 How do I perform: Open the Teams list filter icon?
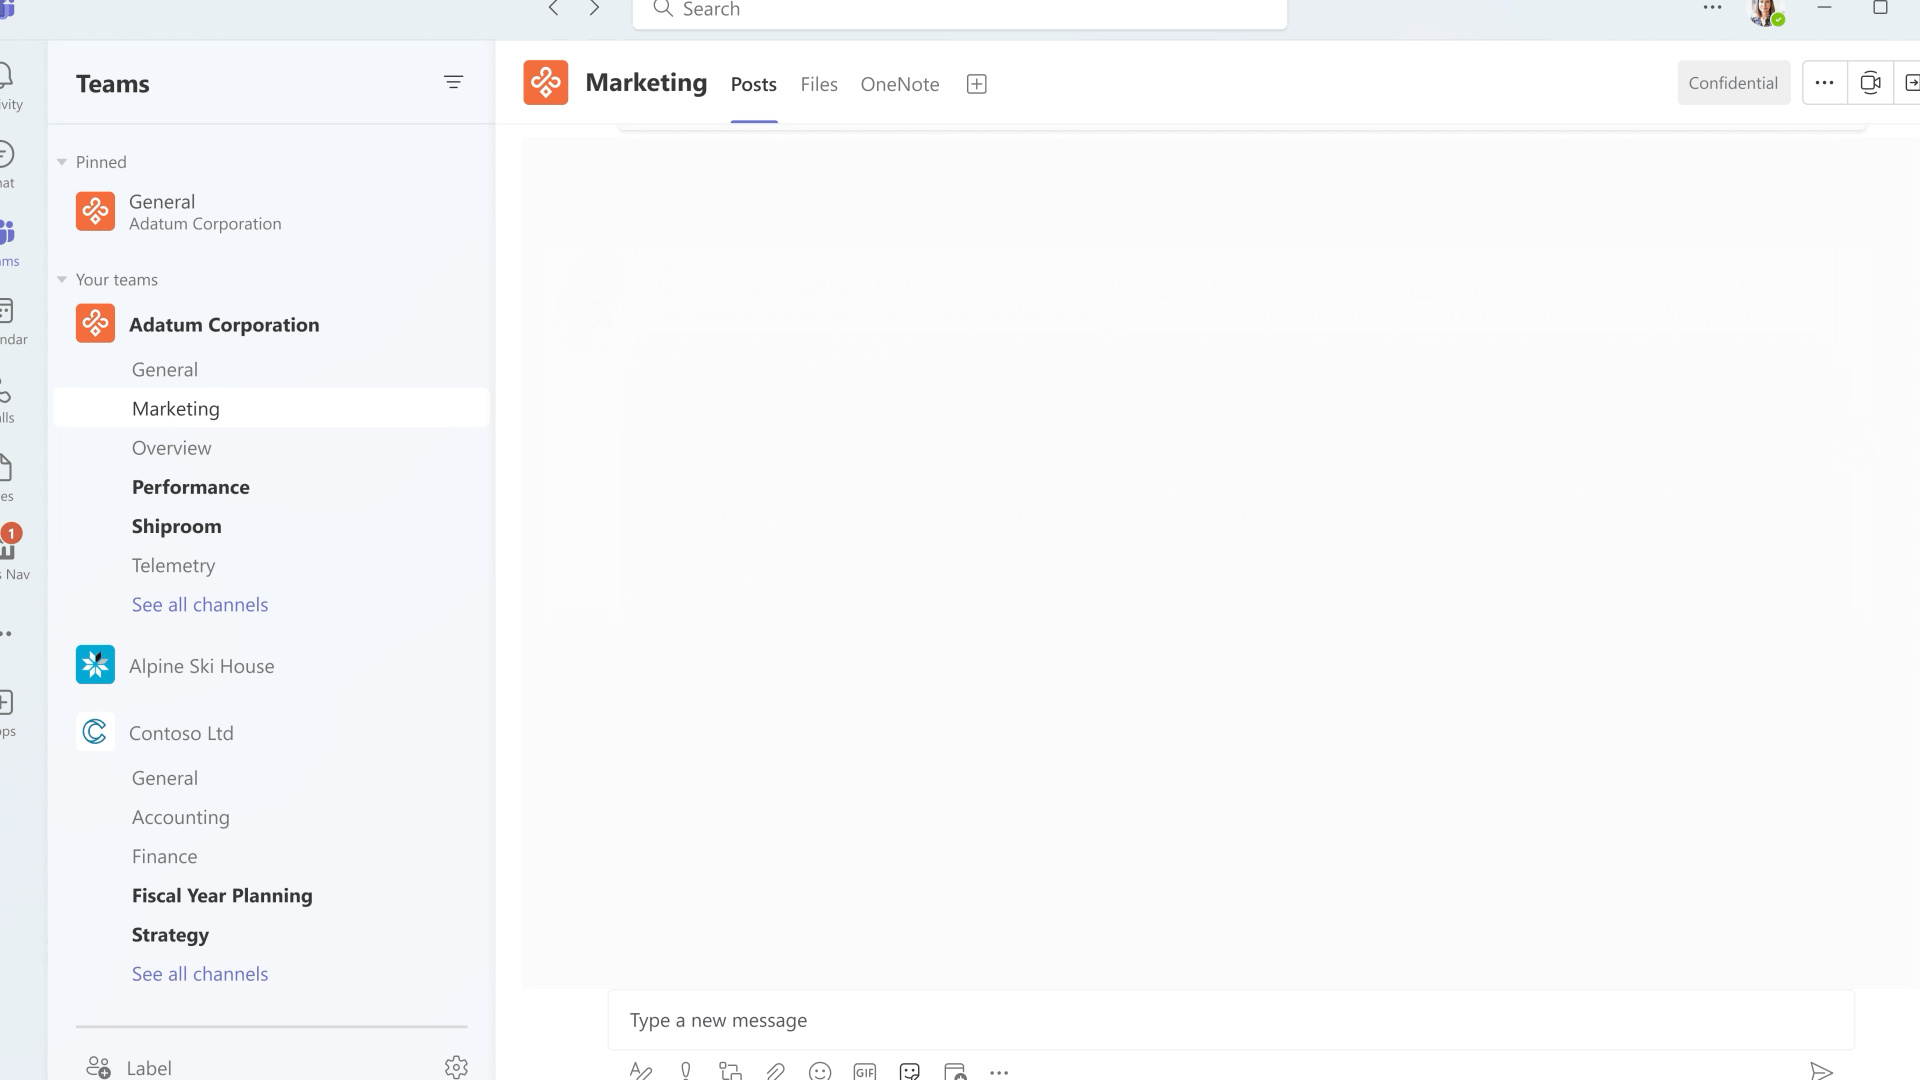(453, 82)
